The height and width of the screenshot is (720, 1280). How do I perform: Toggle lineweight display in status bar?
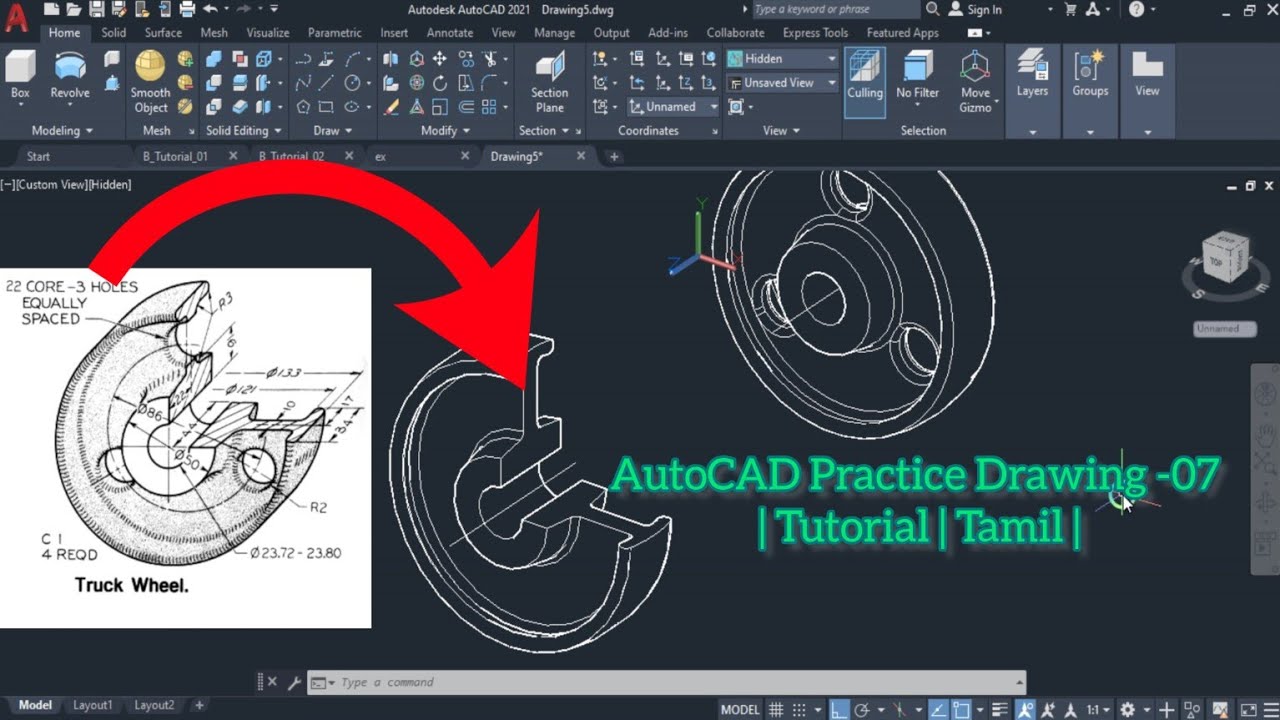(998, 709)
